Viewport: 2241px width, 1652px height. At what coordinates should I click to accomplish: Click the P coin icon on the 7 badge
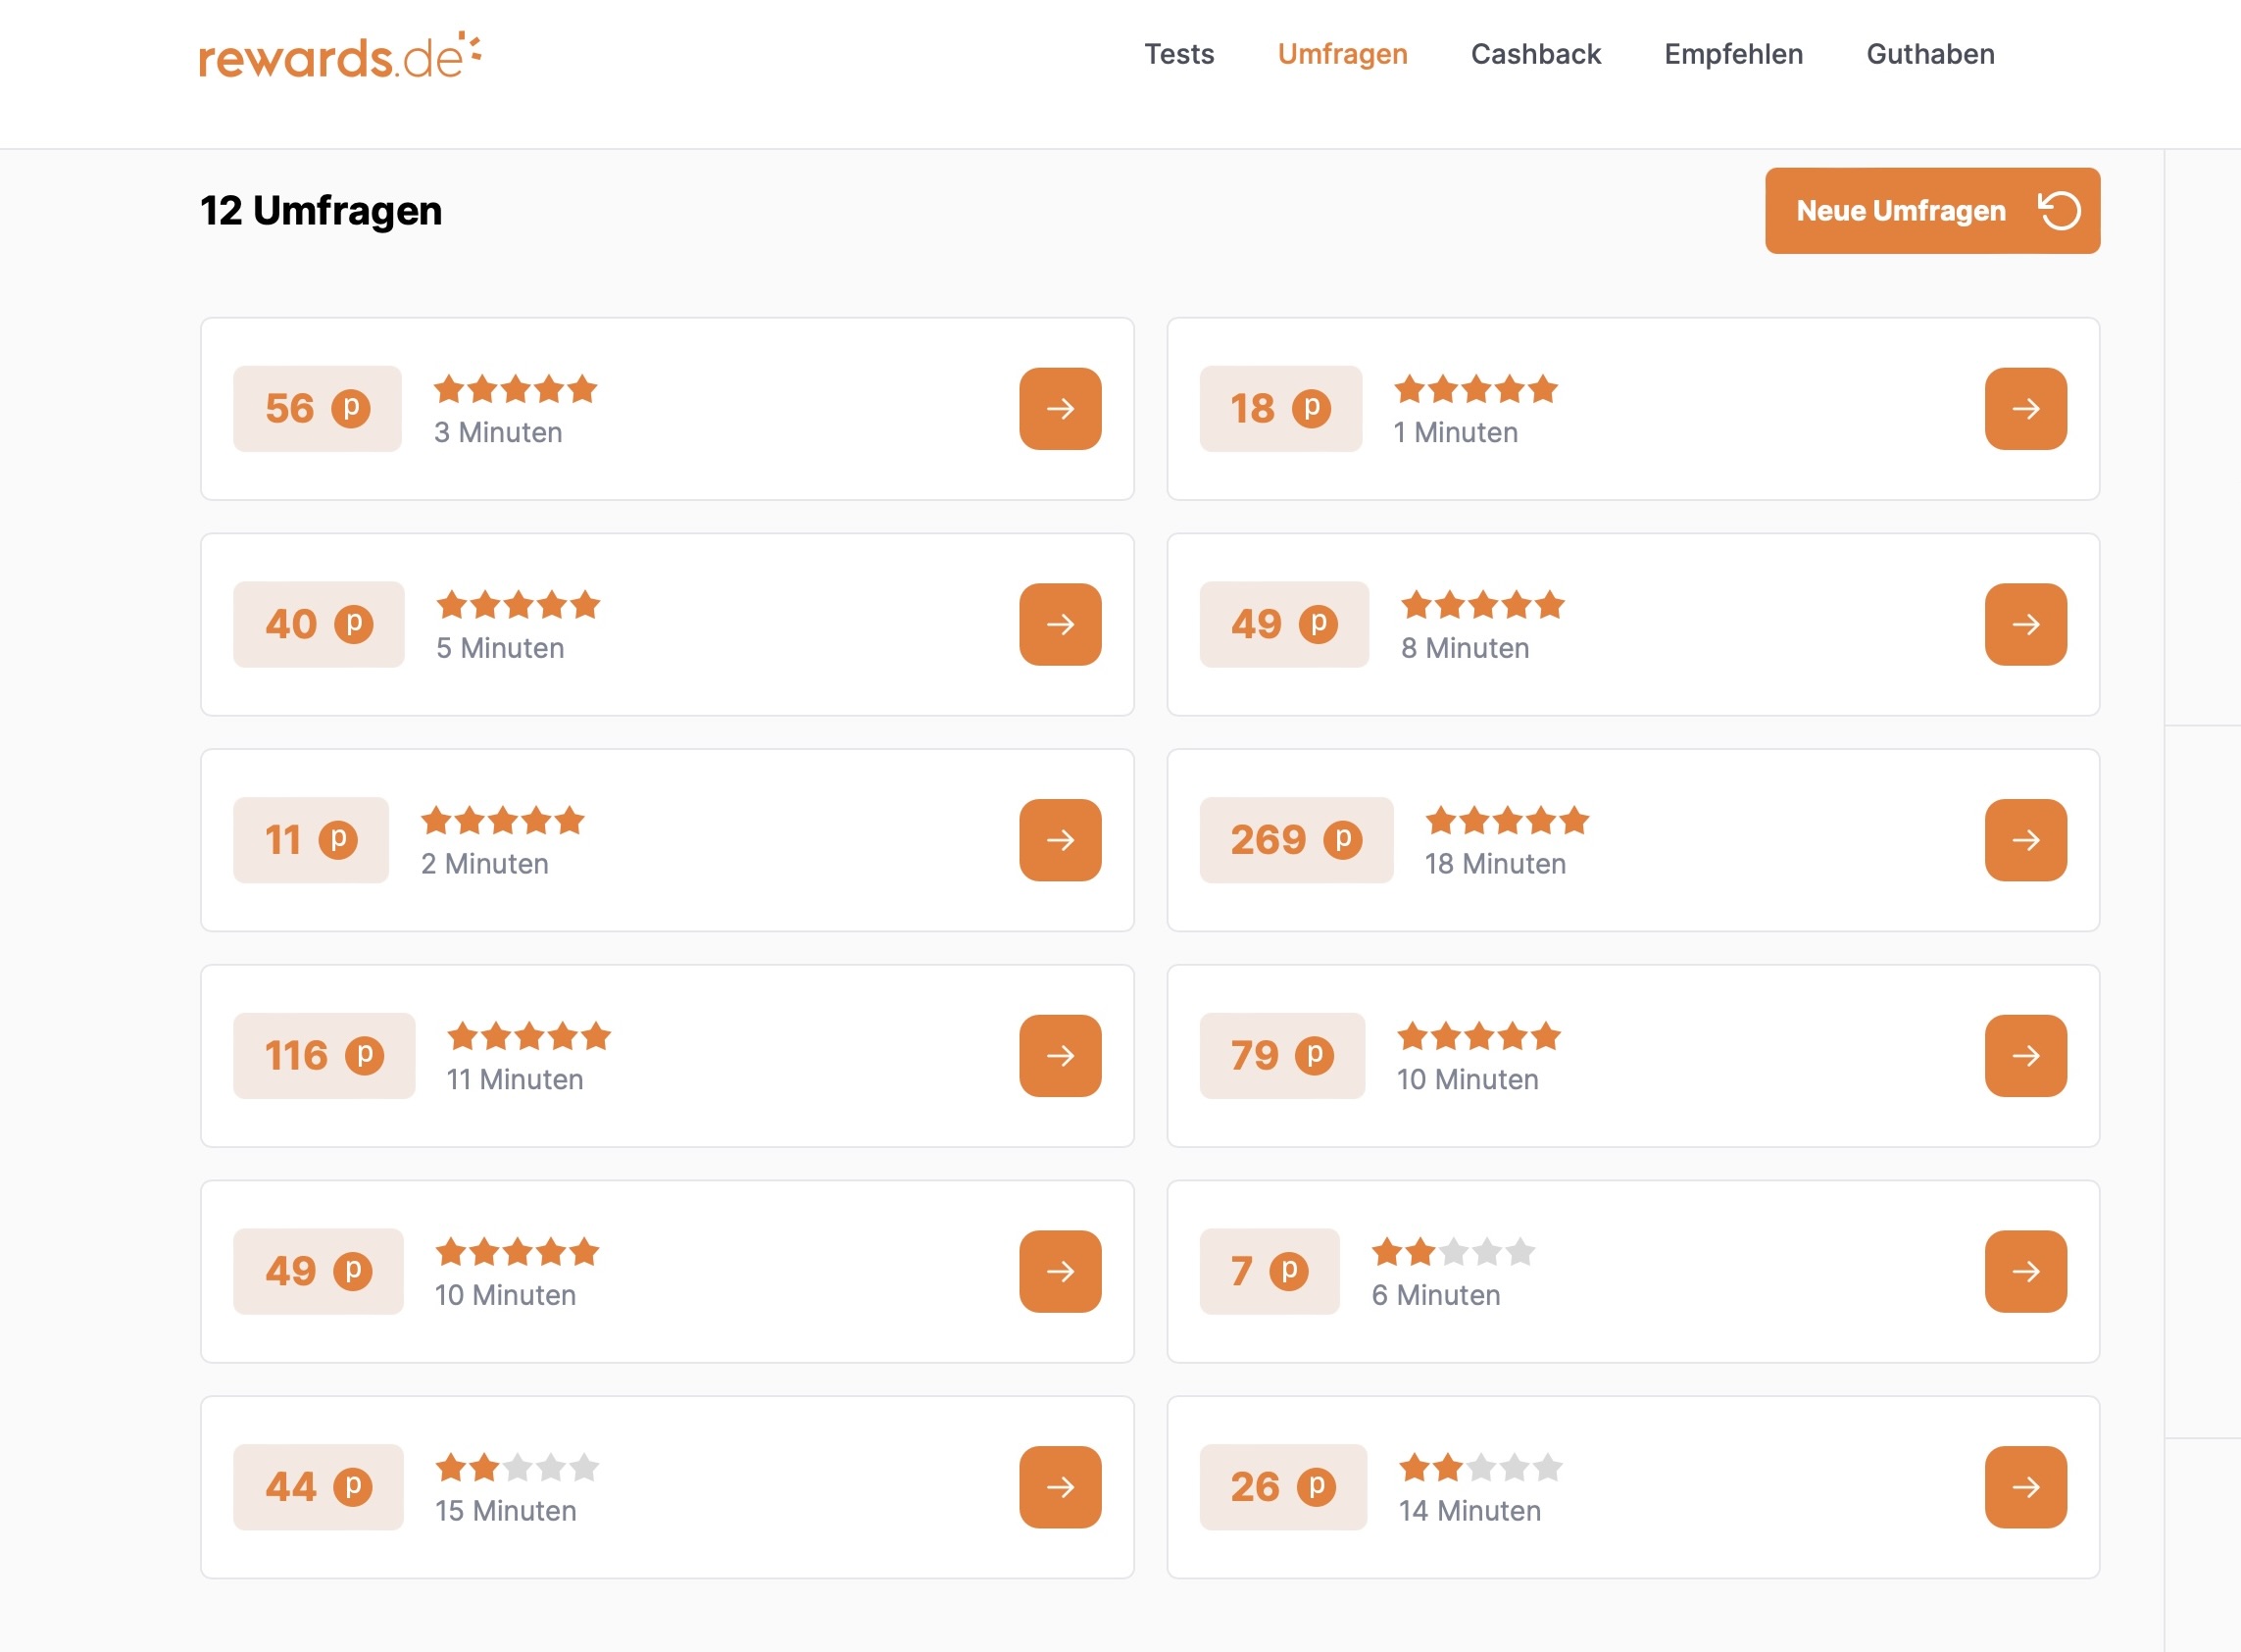click(1288, 1271)
